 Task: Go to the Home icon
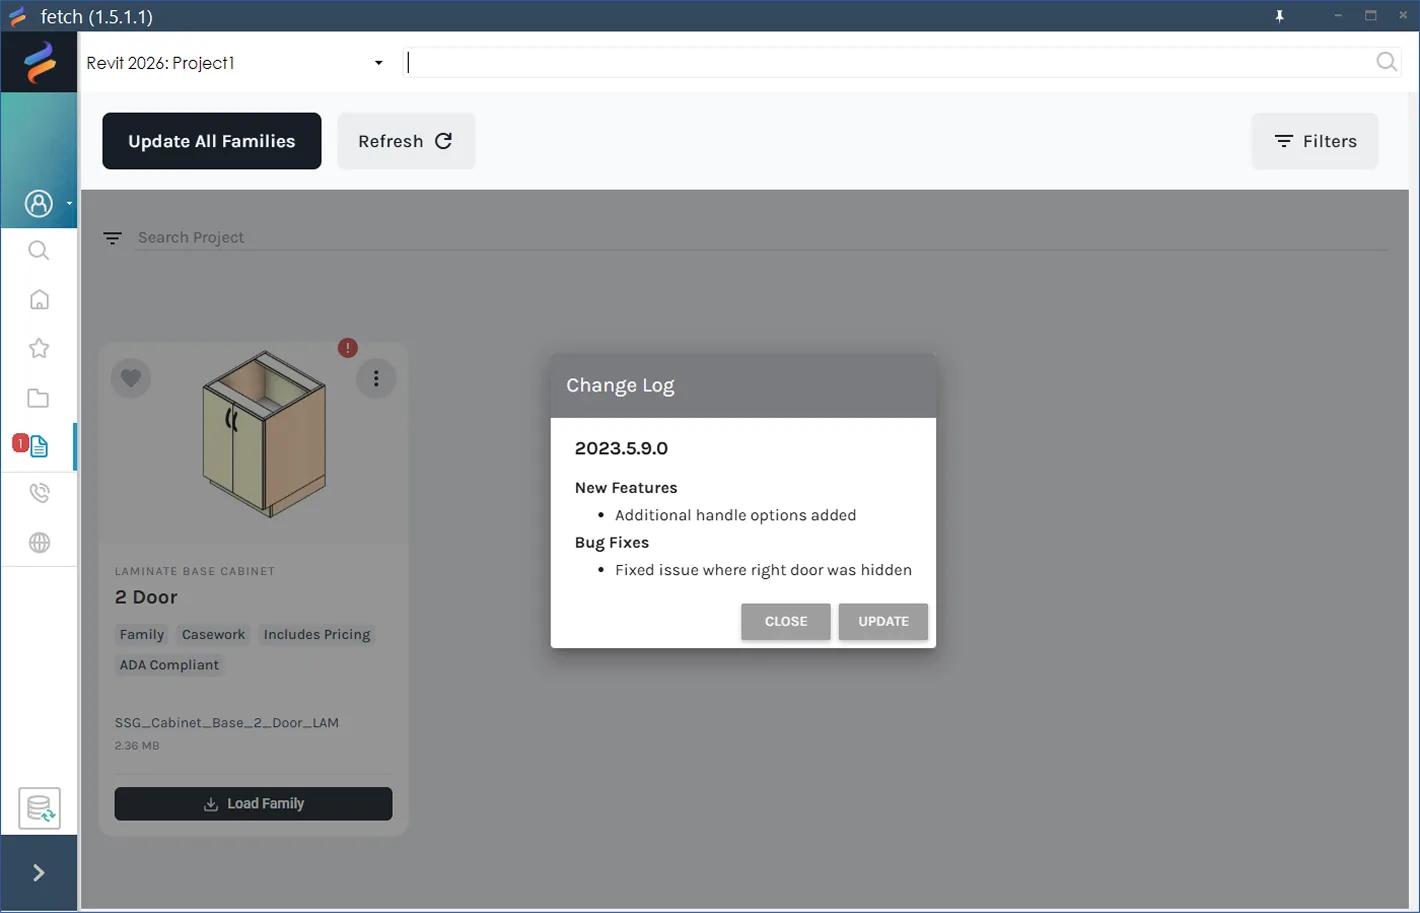coord(39,300)
